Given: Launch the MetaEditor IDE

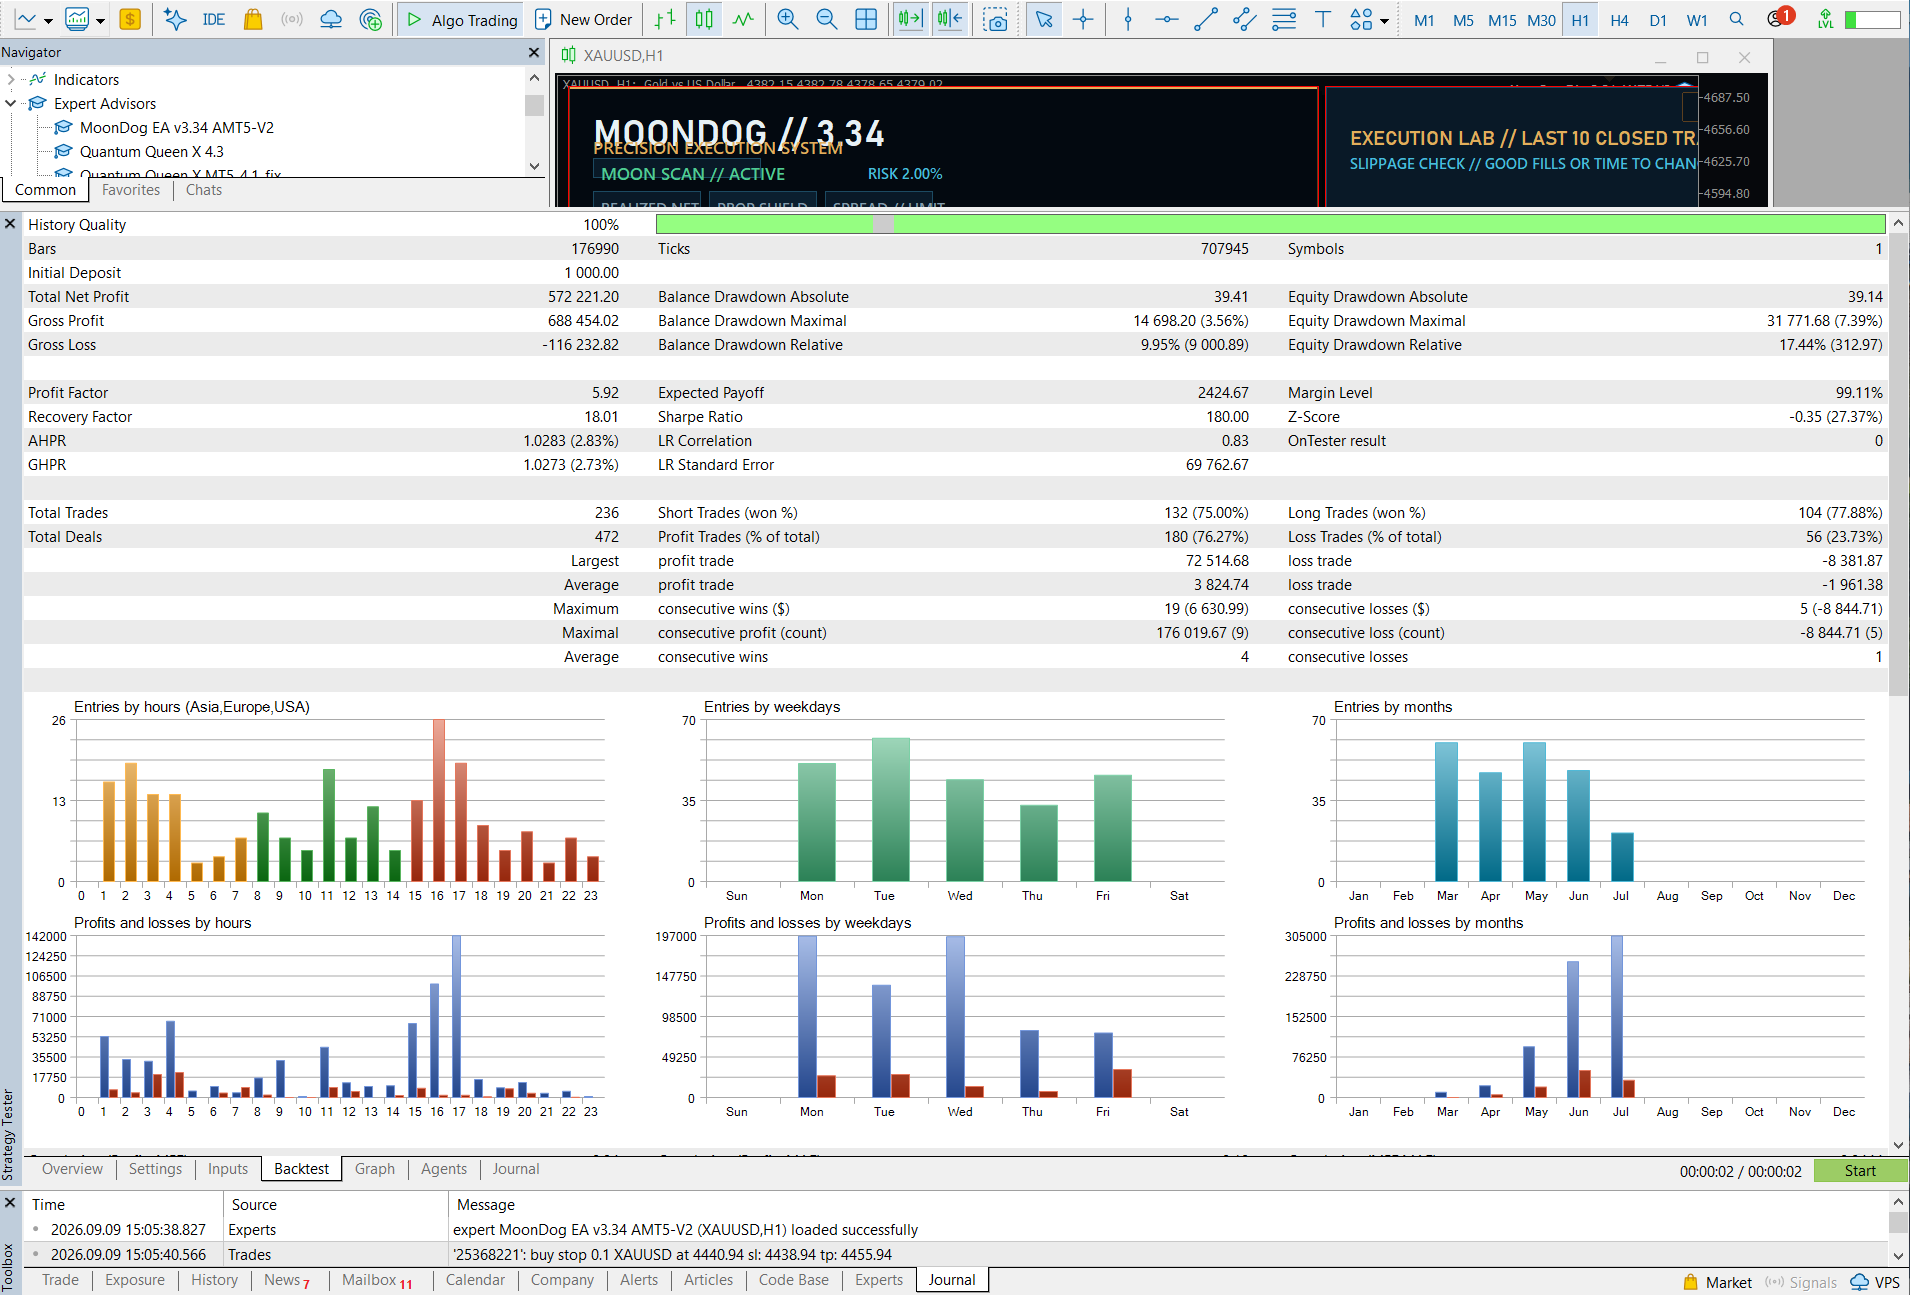Looking at the screenshot, I should click(x=214, y=19).
